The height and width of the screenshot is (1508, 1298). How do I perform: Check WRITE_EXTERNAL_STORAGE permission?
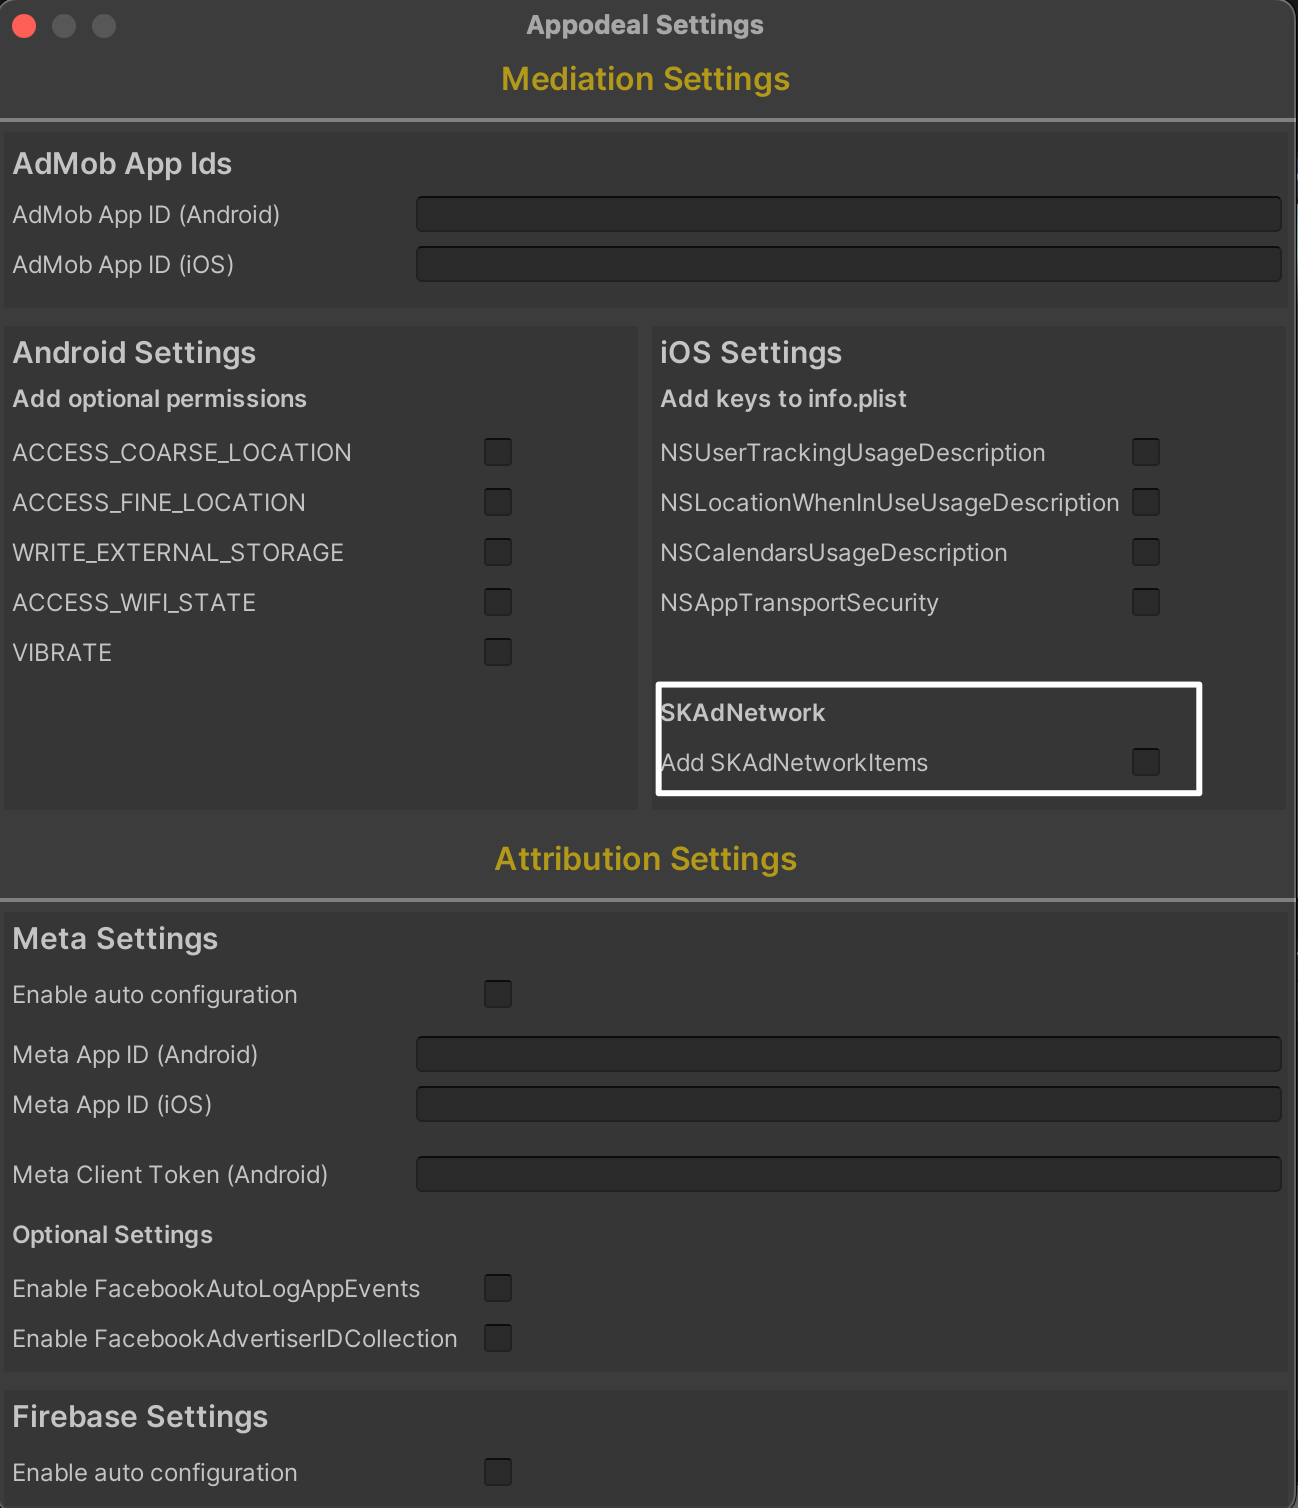498,552
